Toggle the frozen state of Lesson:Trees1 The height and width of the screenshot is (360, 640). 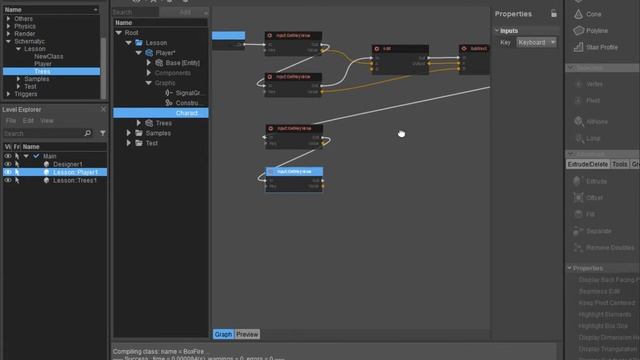point(17,180)
